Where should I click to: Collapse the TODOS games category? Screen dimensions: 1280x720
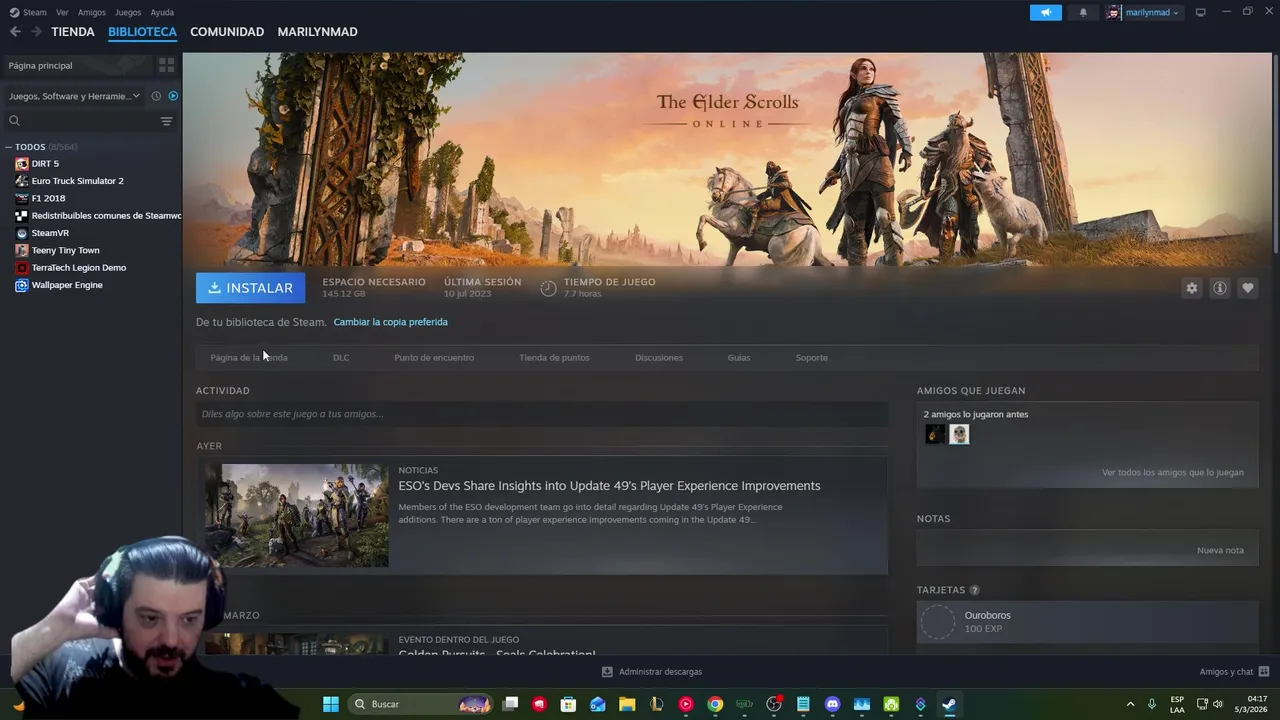[9, 147]
